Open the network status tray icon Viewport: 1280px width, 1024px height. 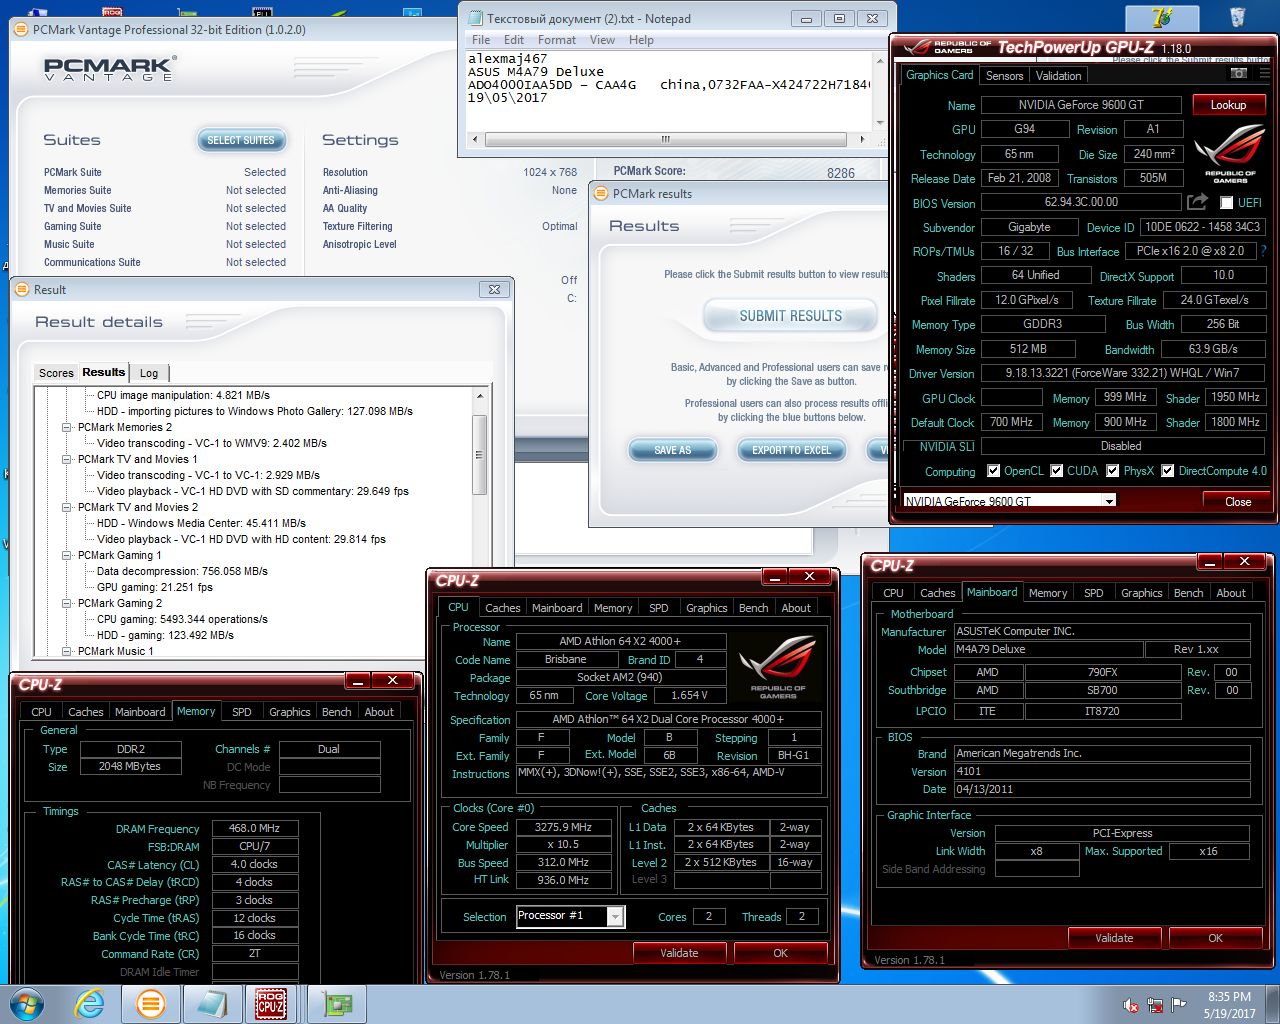[1155, 1005]
